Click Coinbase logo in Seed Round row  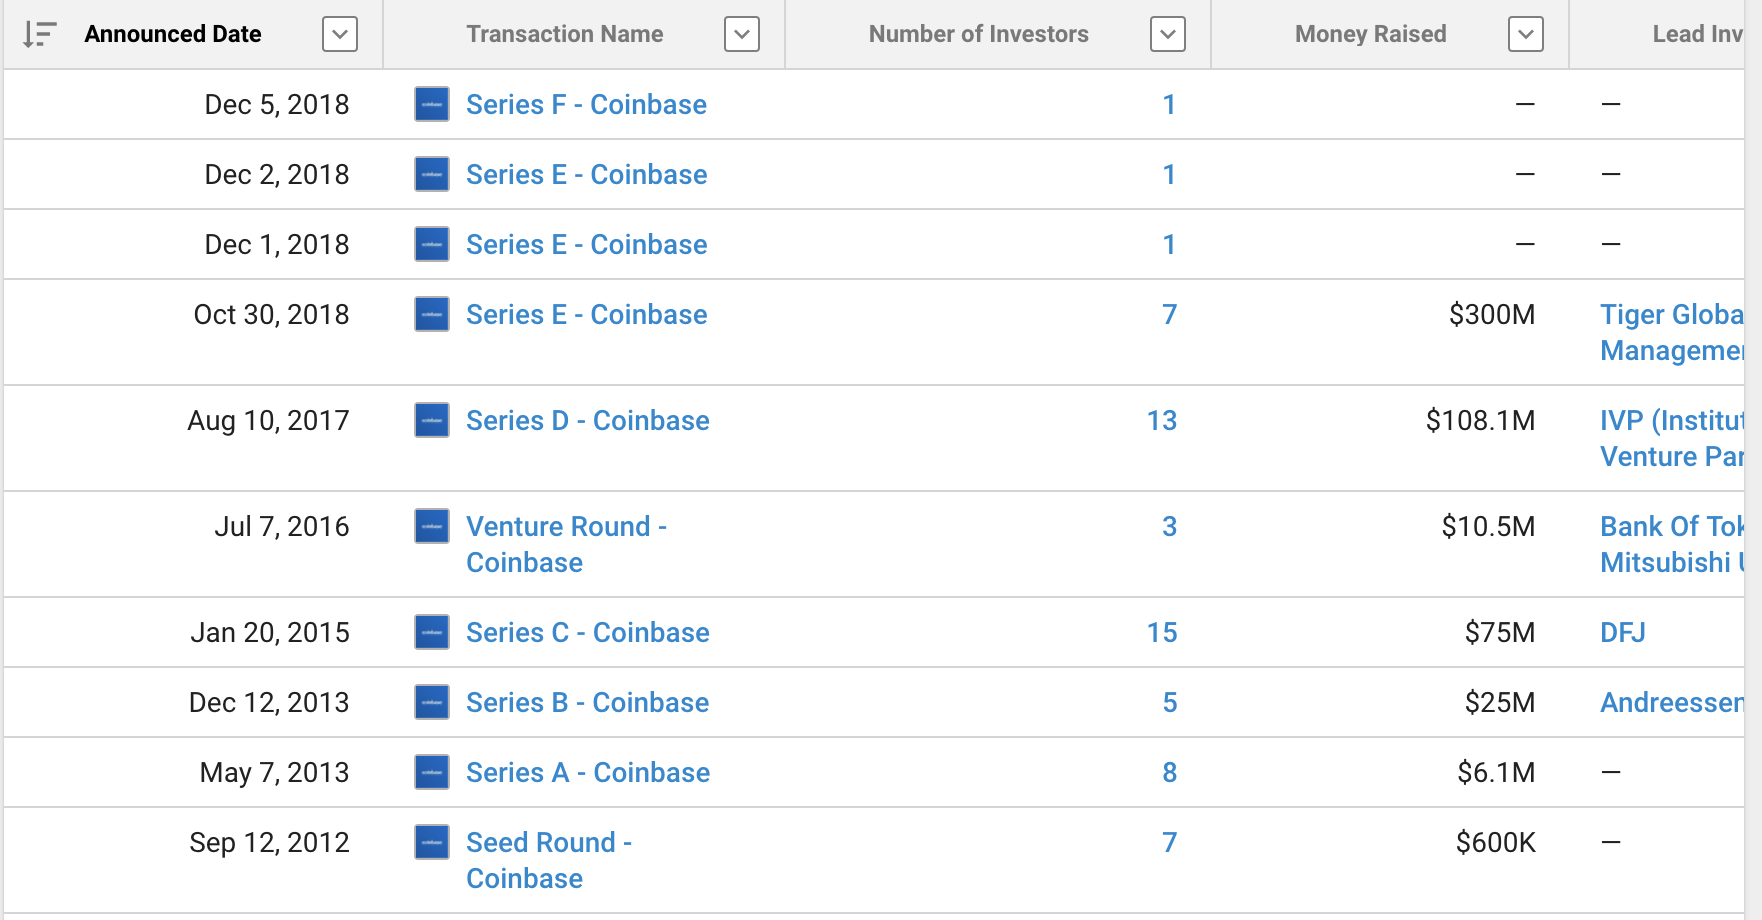(x=432, y=842)
